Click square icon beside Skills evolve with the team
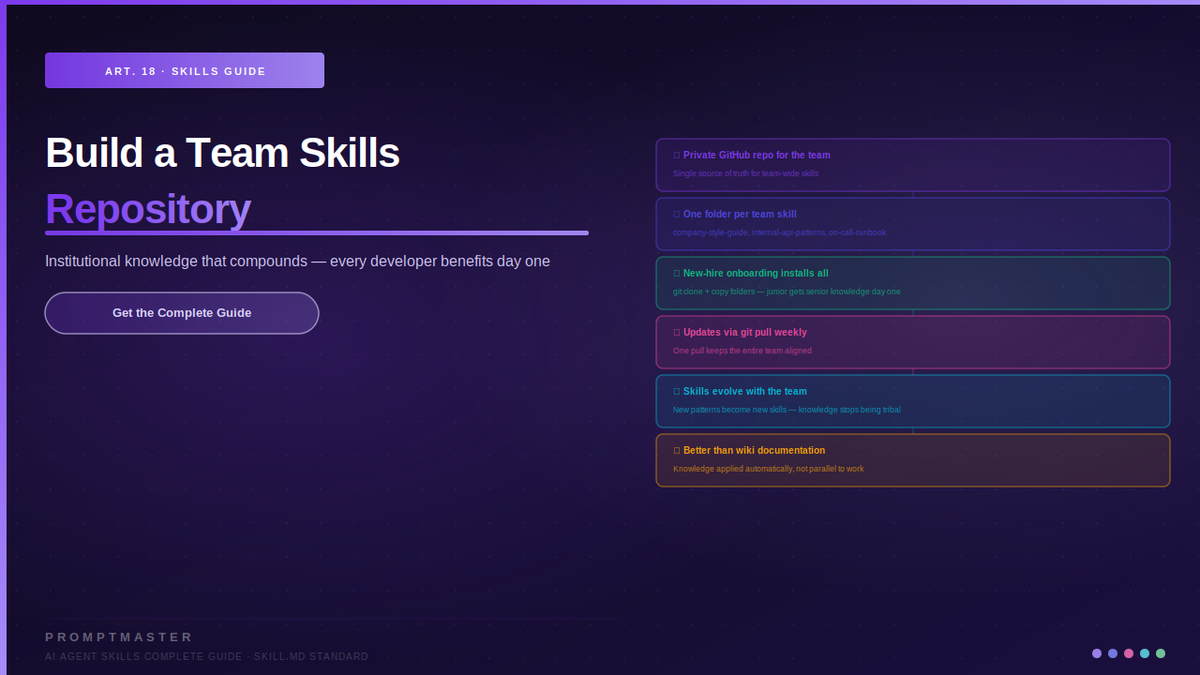 click(676, 391)
